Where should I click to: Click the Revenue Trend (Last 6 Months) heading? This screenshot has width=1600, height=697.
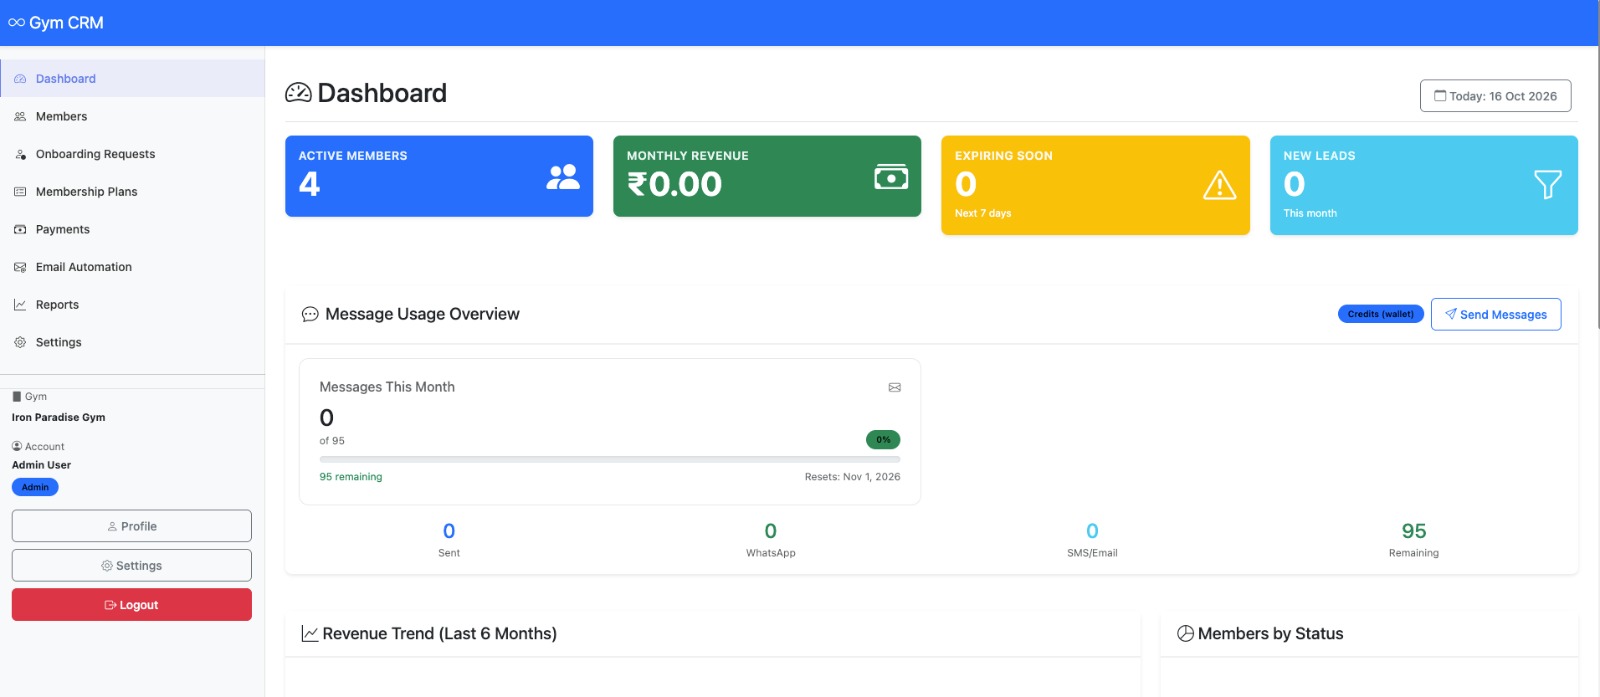(440, 634)
